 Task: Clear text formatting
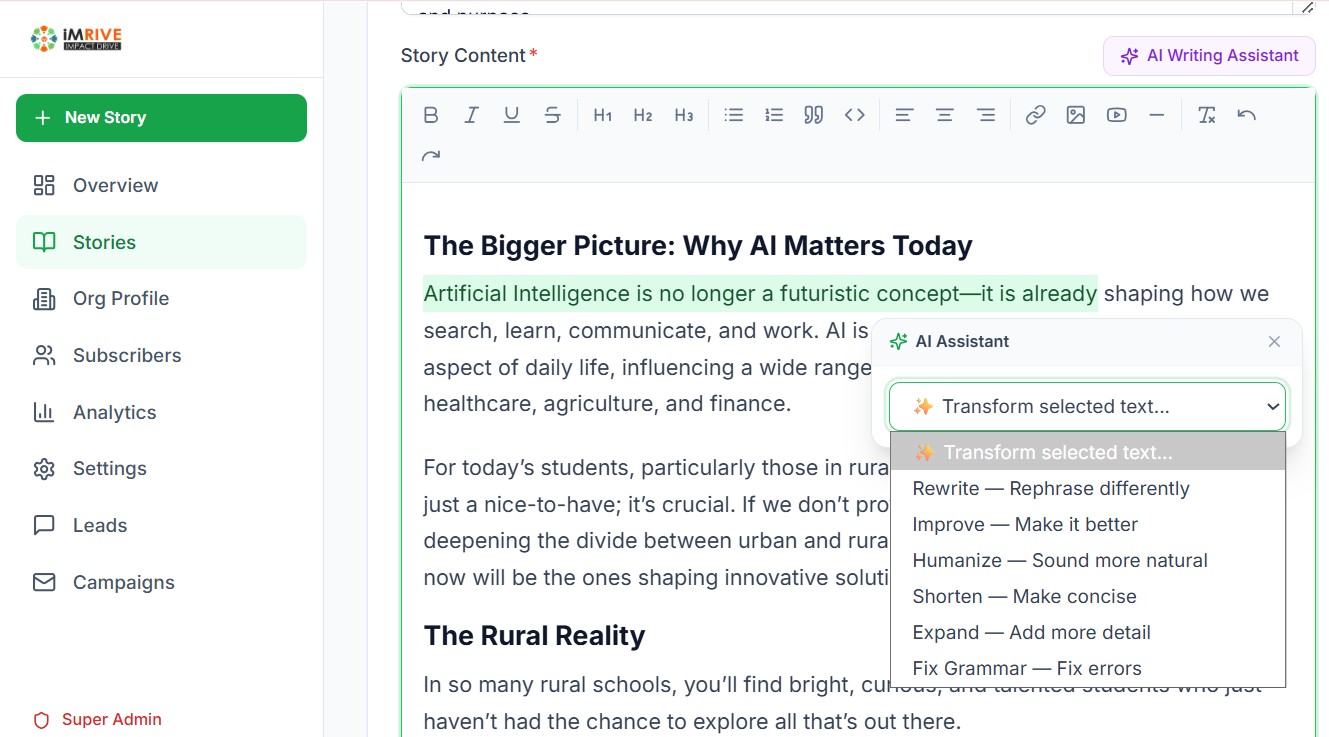(x=1206, y=115)
